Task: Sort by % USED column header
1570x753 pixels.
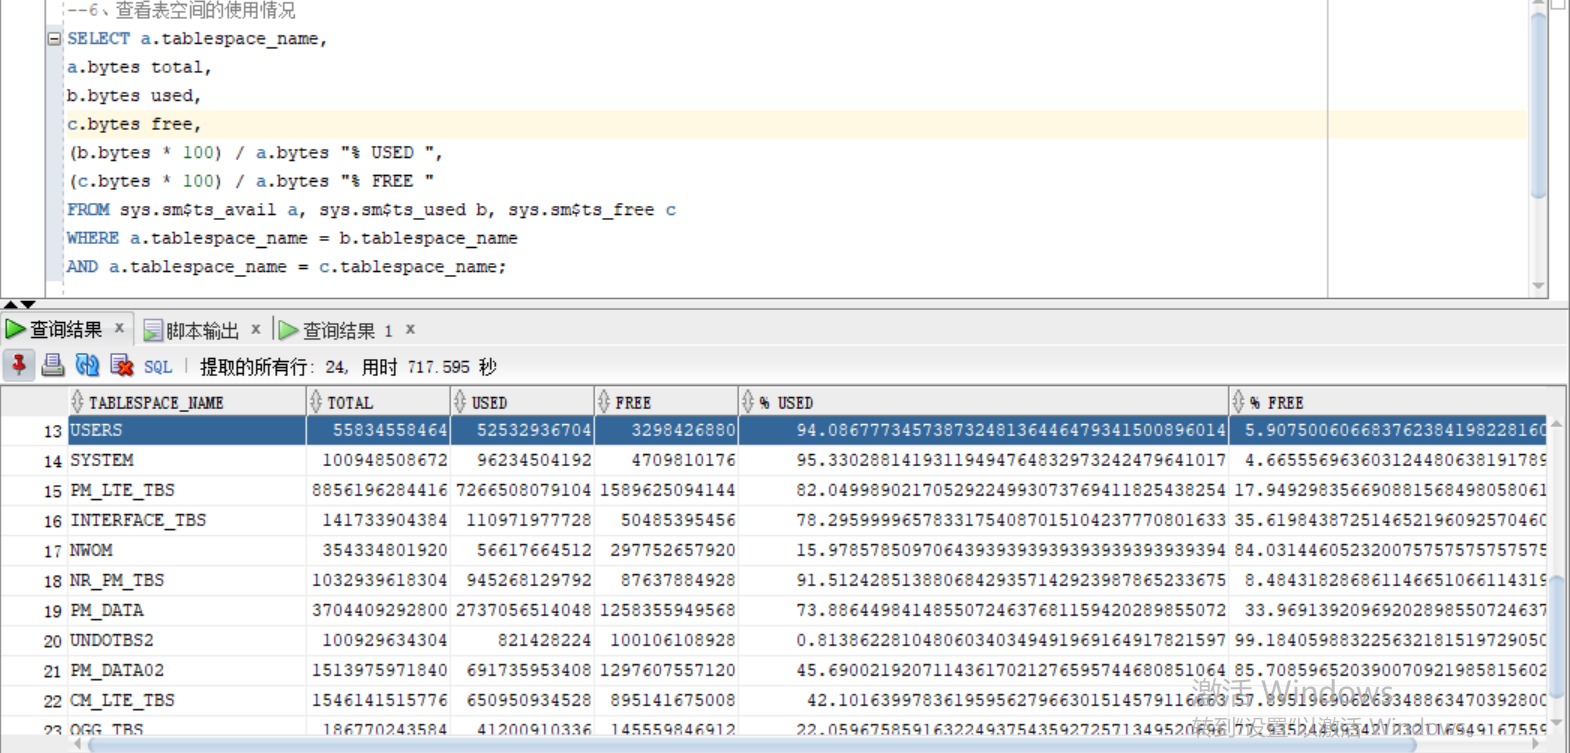Action: click(983, 402)
